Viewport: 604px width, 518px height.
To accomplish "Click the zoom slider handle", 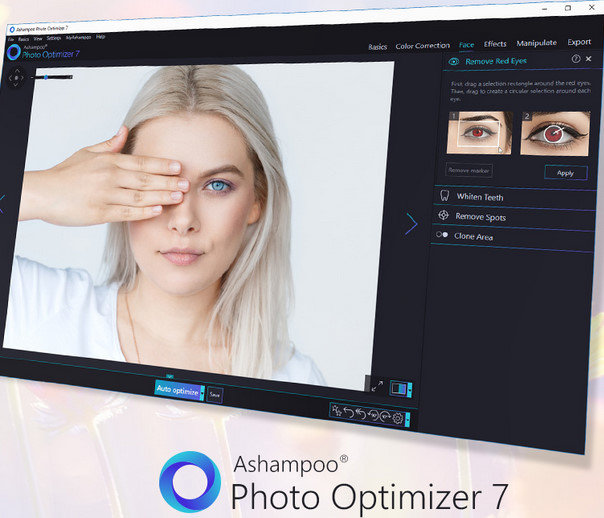I will [x=46, y=77].
